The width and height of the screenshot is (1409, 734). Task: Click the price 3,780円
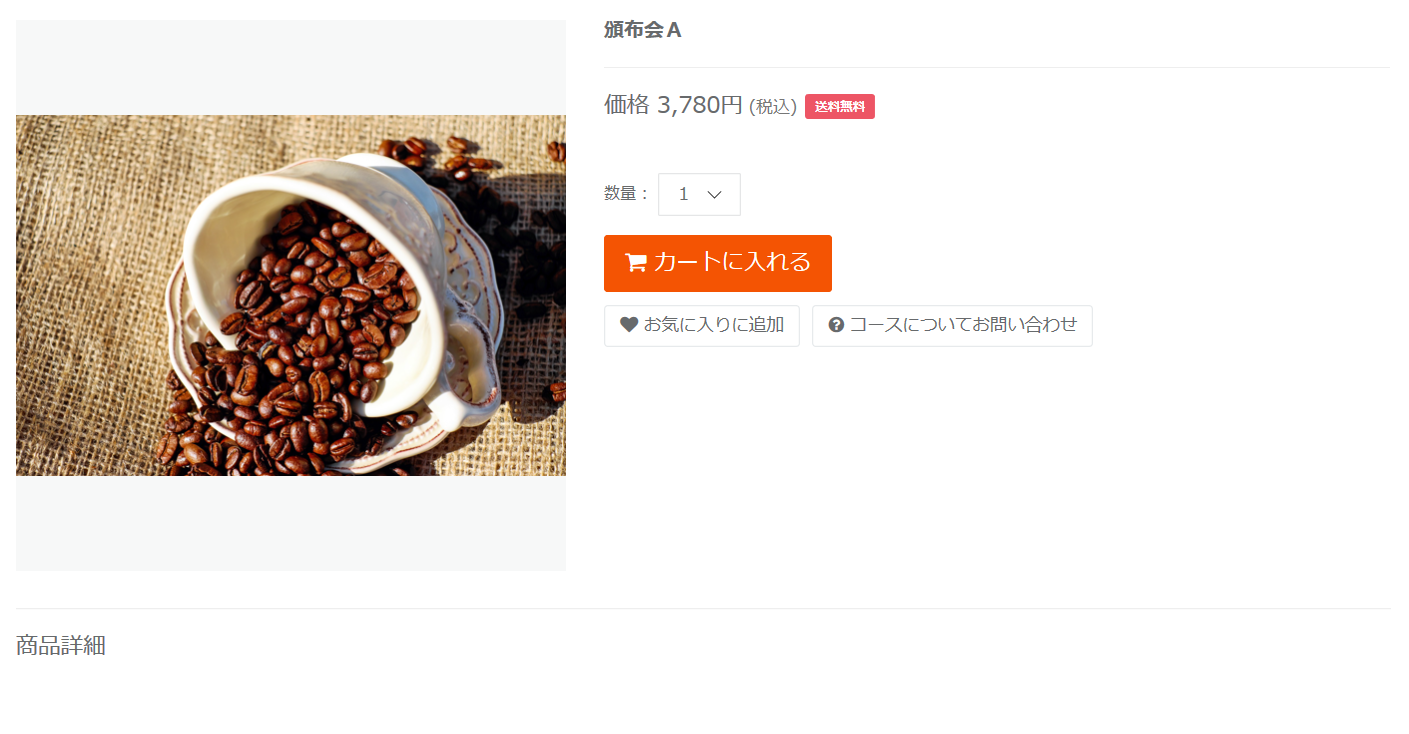pyautogui.click(x=700, y=105)
